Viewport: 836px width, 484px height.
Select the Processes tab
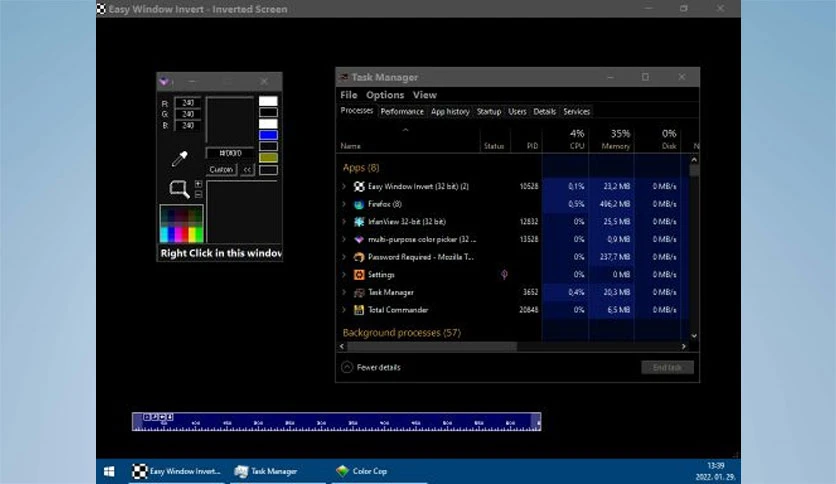(357, 111)
